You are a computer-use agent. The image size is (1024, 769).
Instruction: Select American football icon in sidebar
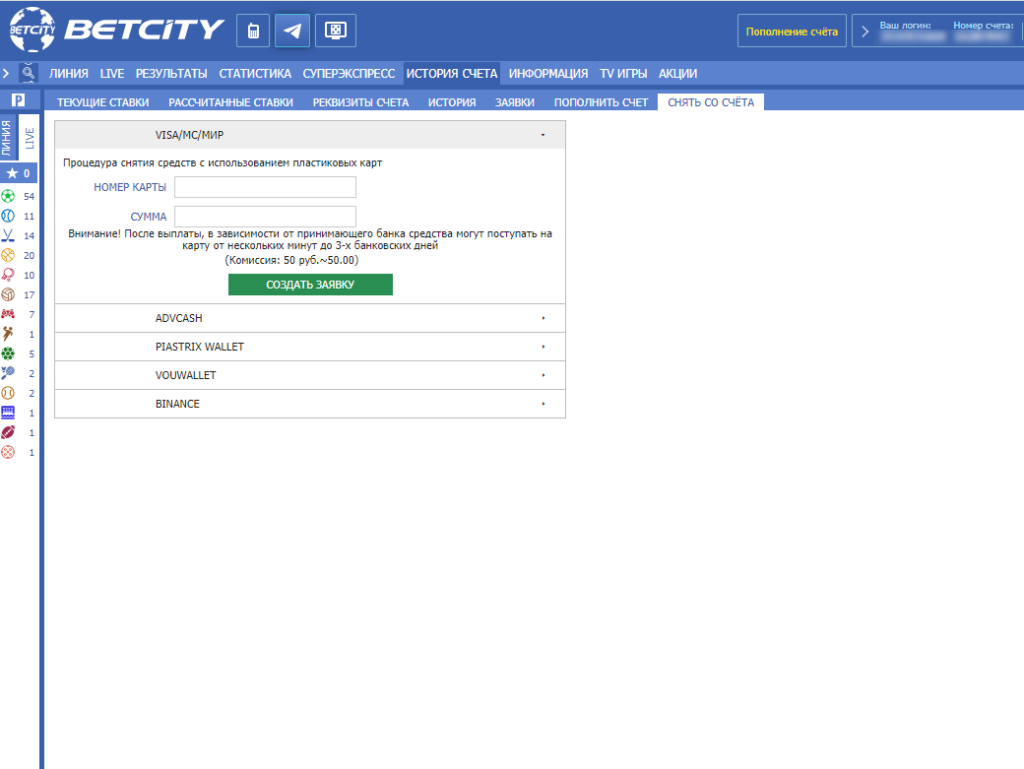pos(8,432)
